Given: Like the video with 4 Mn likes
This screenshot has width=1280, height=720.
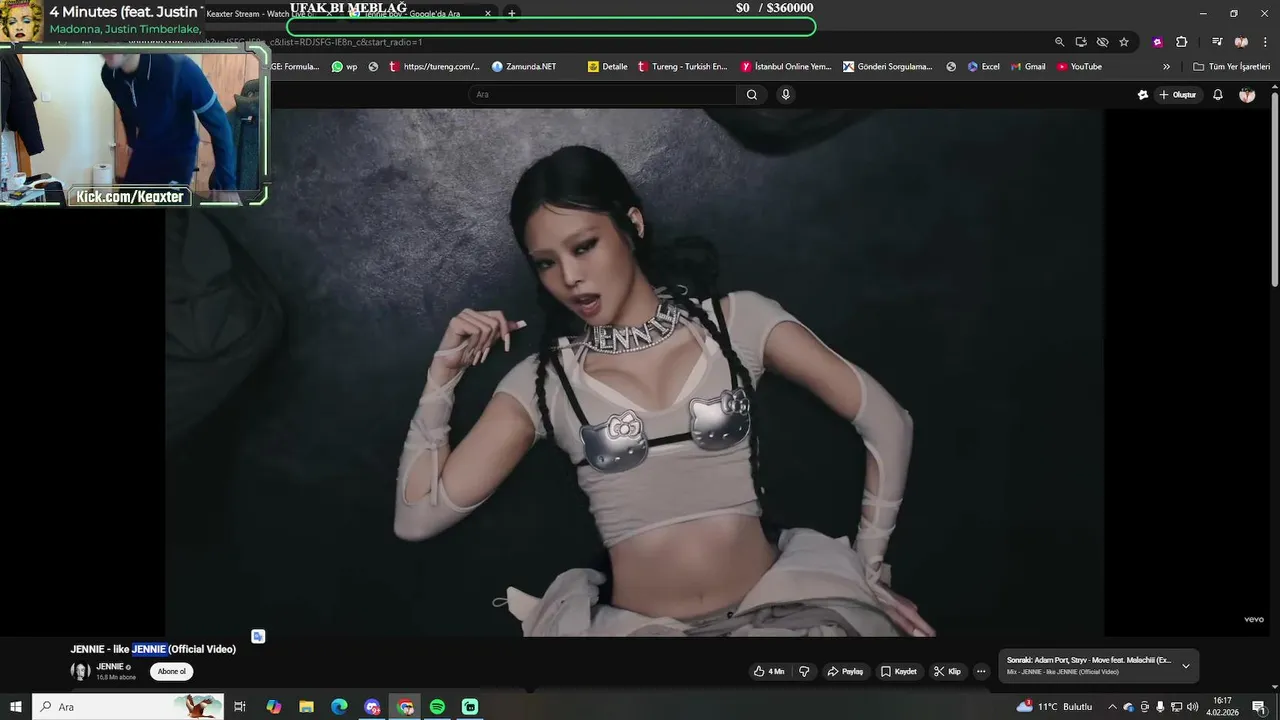Looking at the screenshot, I should [x=769, y=672].
